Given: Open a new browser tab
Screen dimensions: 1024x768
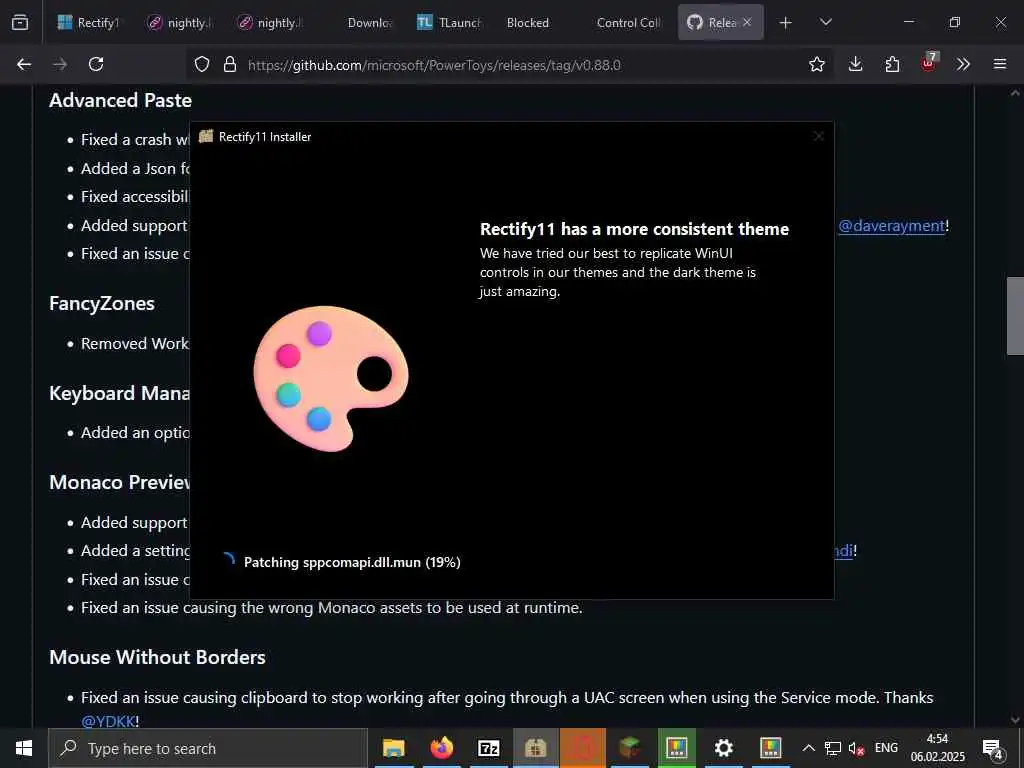Looking at the screenshot, I should click(786, 23).
